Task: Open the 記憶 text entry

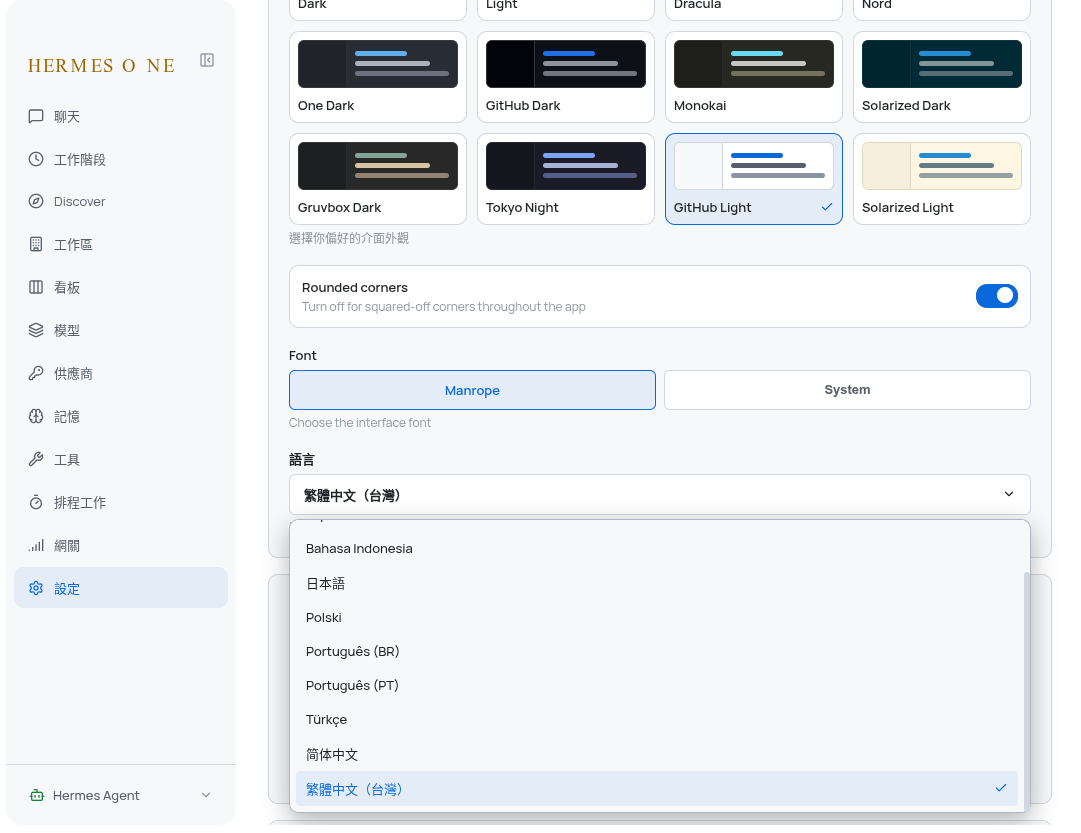Action: tap(67, 416)
